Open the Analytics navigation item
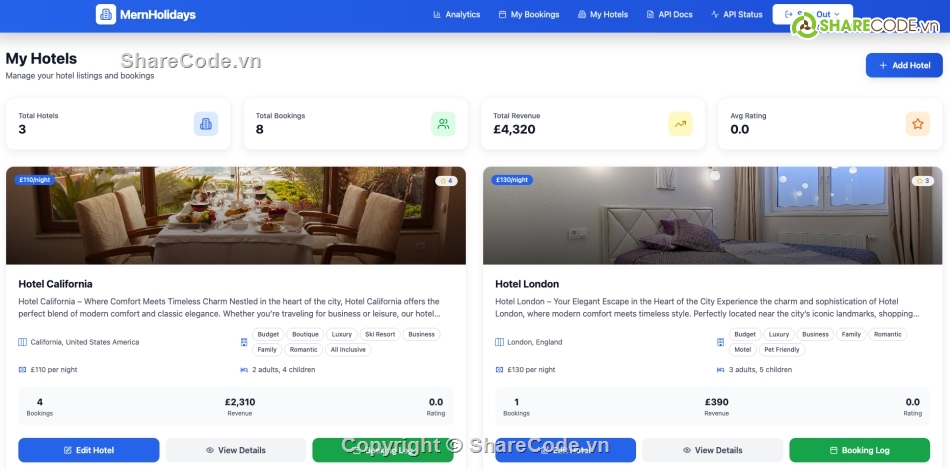Screen dimensions: 950x469 457,15
